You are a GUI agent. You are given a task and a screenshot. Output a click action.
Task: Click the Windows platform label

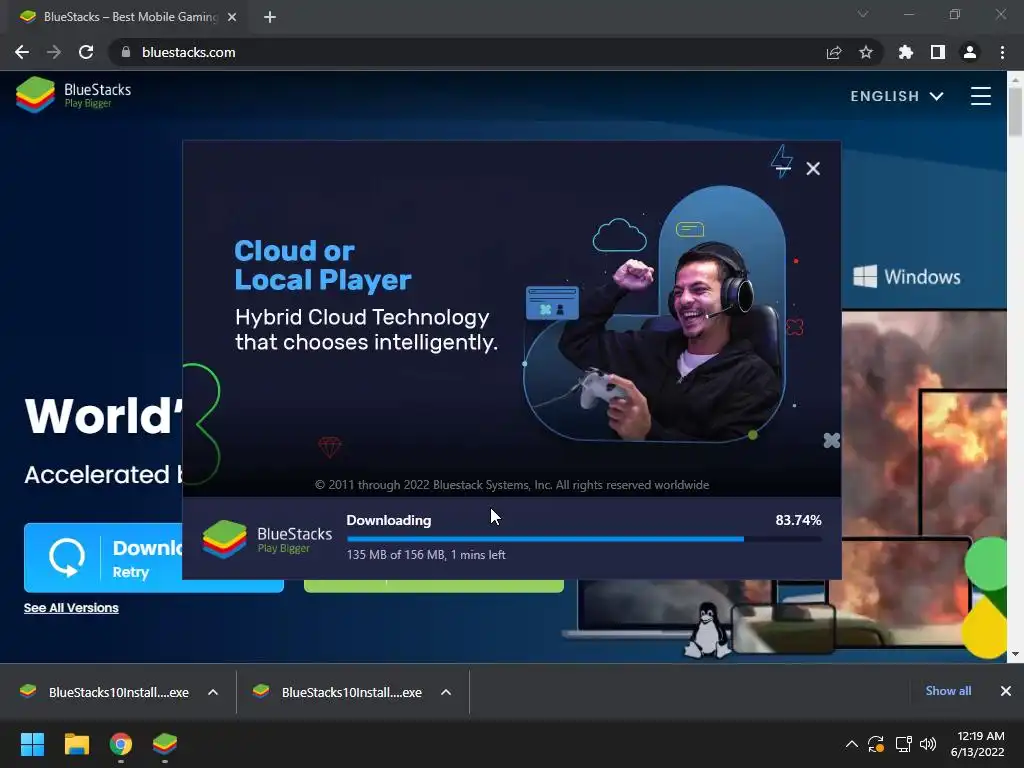pos(907,277)
